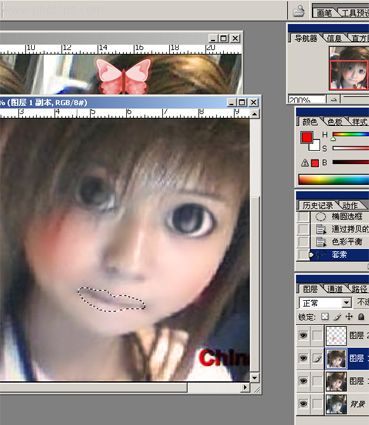Switch to the 通道 channels tab
Viewport: 369px width, 425px height.
[334, 289]
